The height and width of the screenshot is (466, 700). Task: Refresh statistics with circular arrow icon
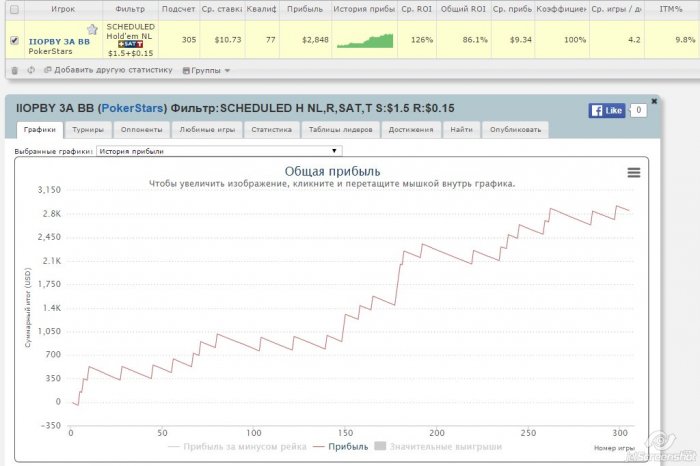tap(31, 70)
